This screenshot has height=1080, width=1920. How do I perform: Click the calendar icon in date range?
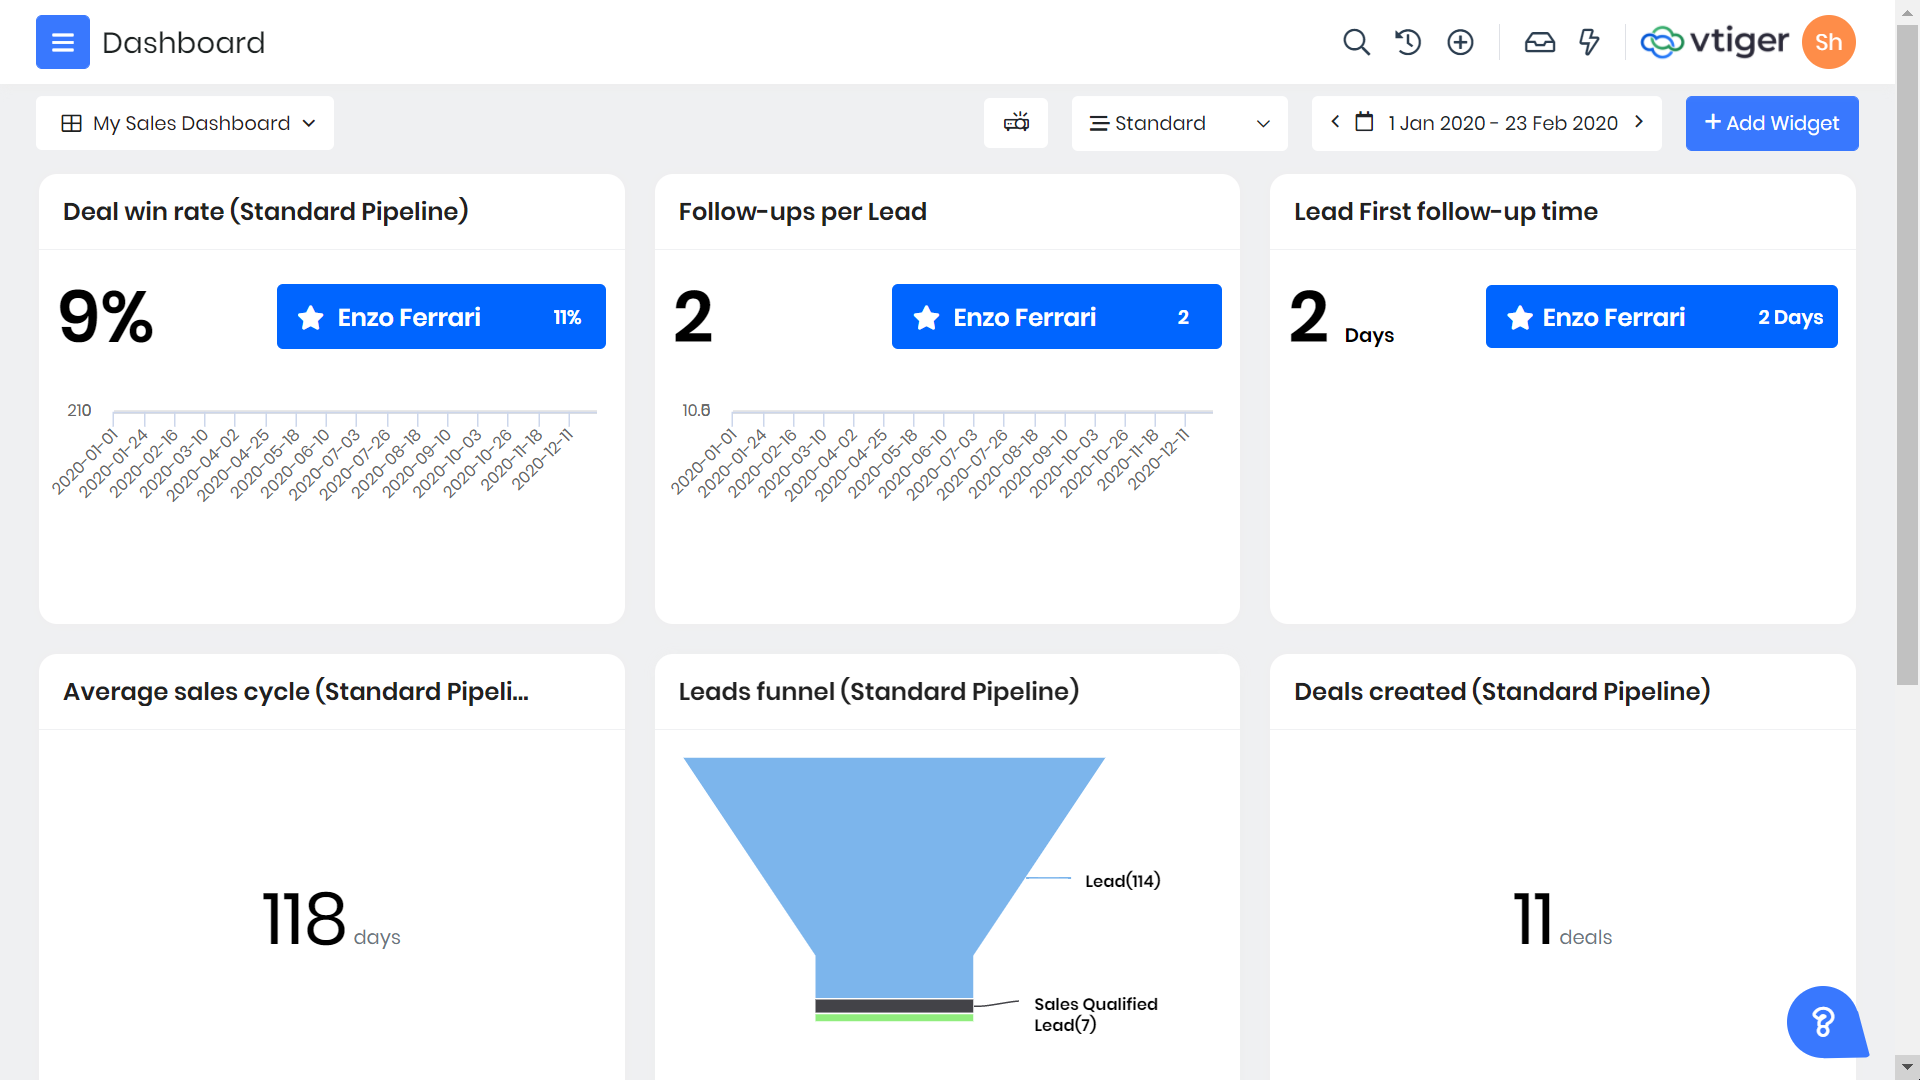click(x=1364, y=122)
